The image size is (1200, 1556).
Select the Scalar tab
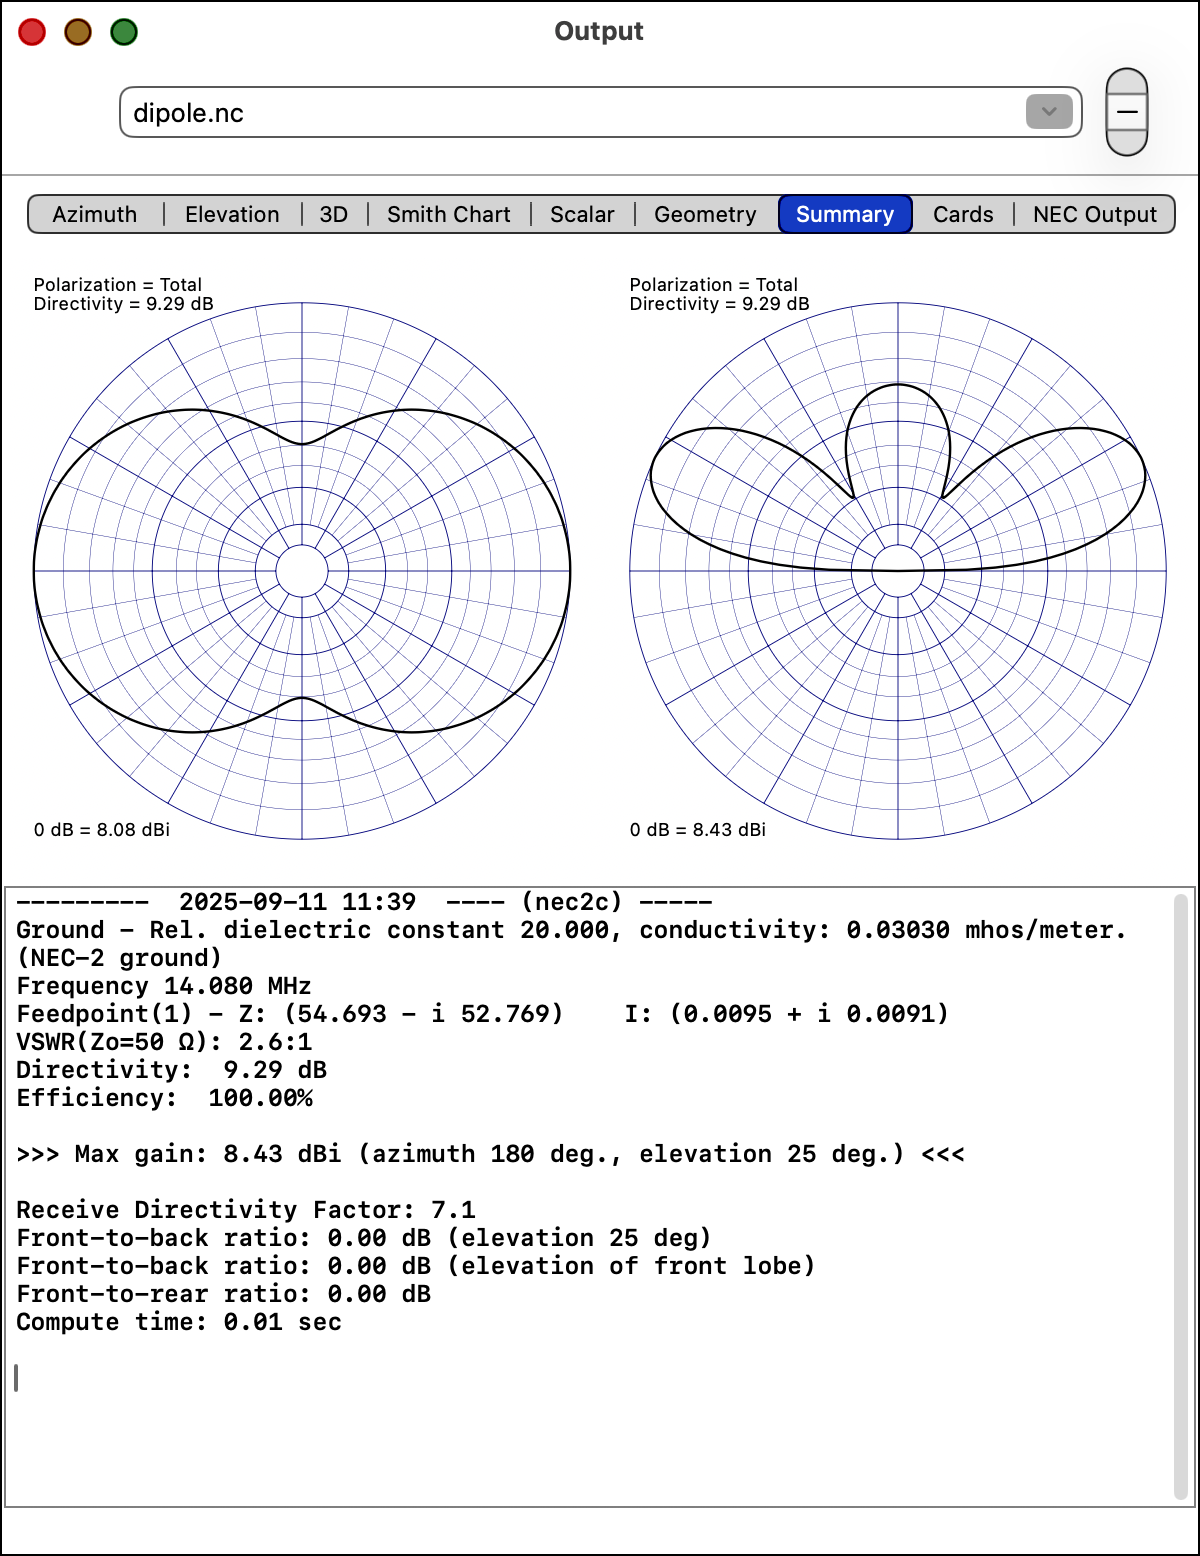582,214
